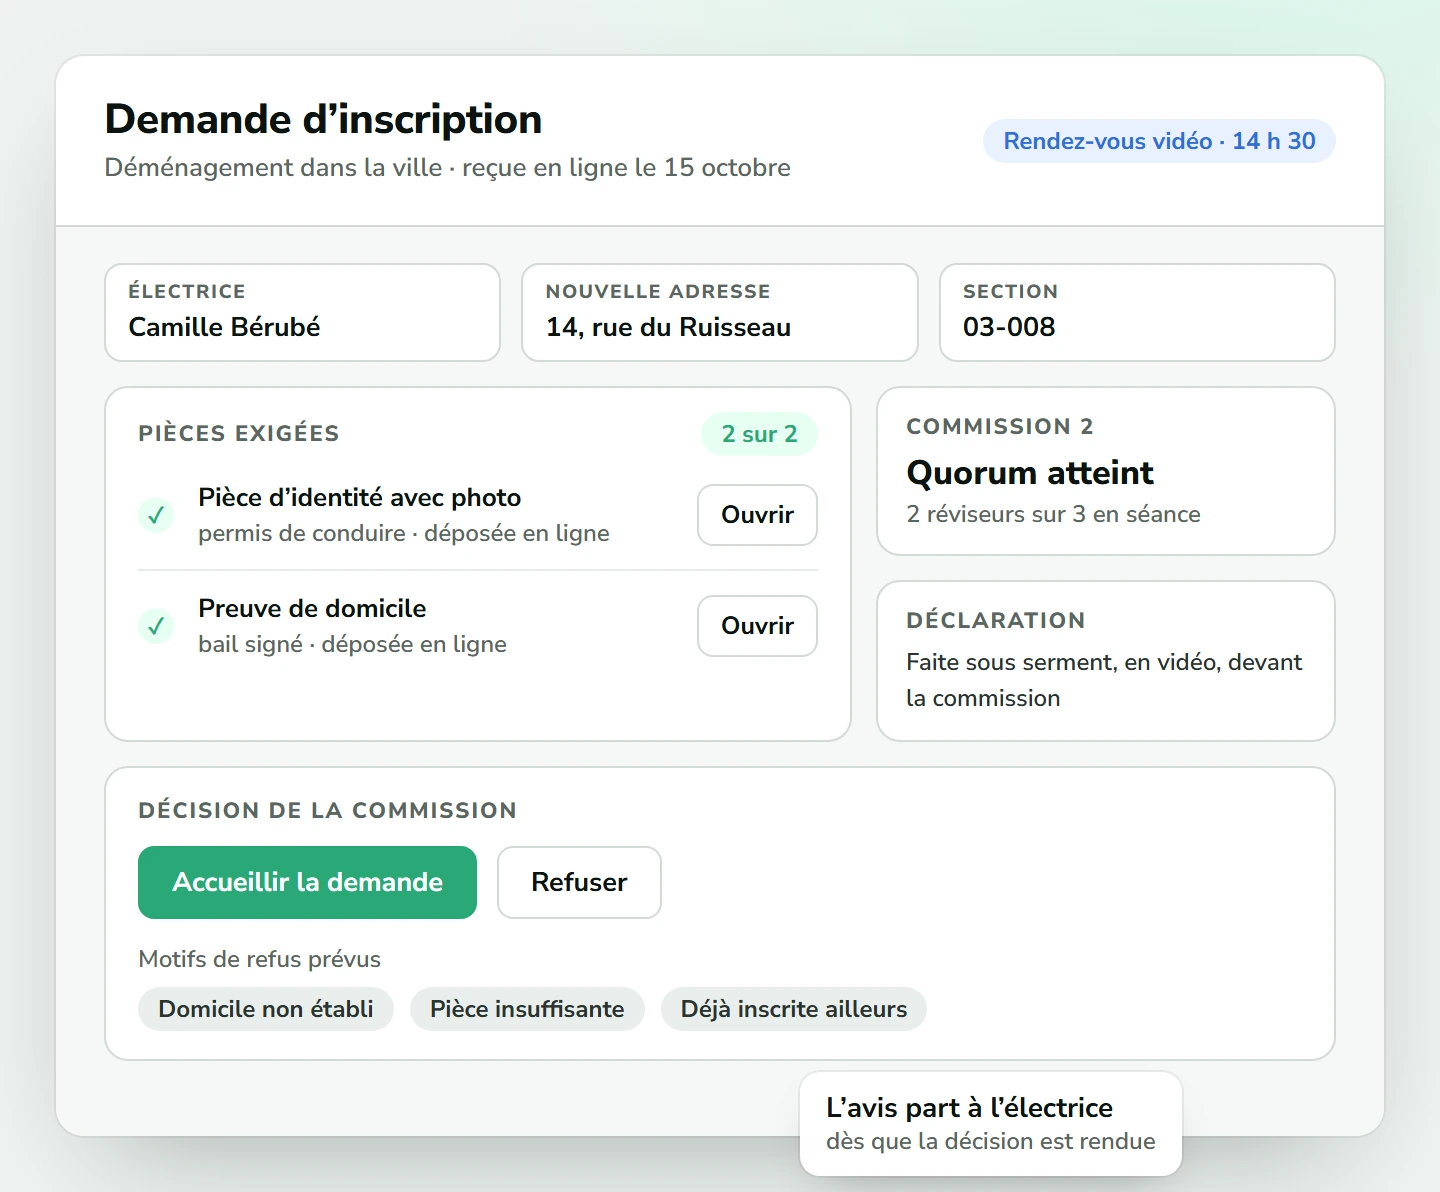Open the Preuve de domicile document
Image resolution: width=1440 pixels, height=1192 pixels.
[757, 626]
